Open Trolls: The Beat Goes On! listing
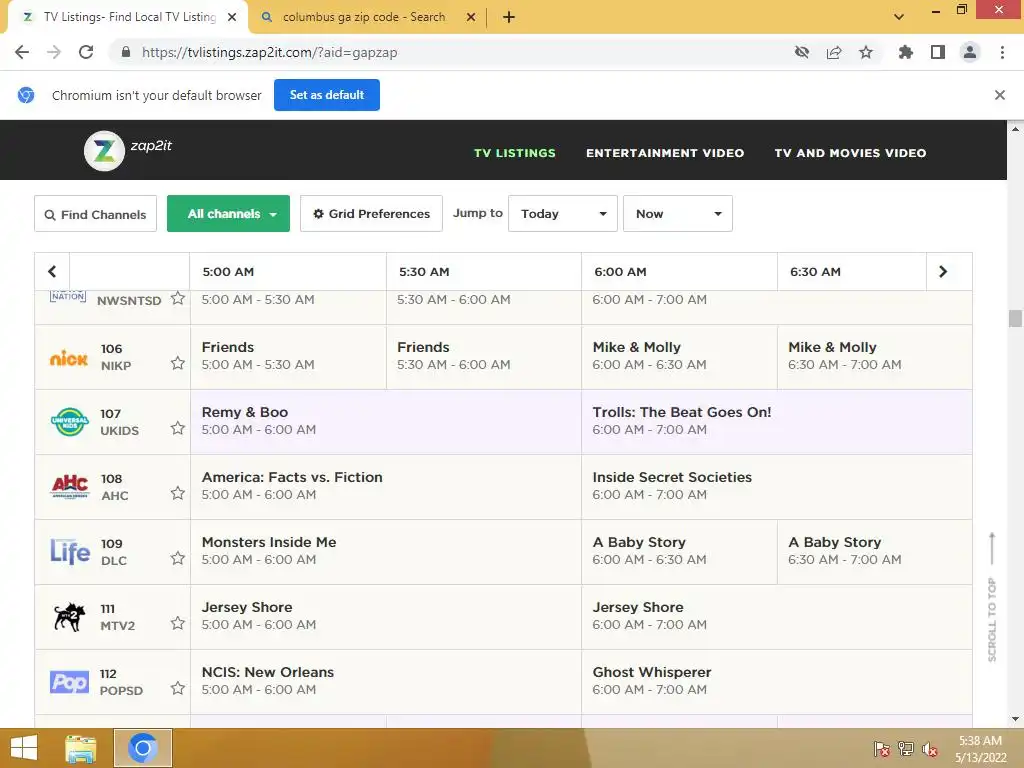Viewport: 1024px width, 768px height. click(x=776, y=422)
